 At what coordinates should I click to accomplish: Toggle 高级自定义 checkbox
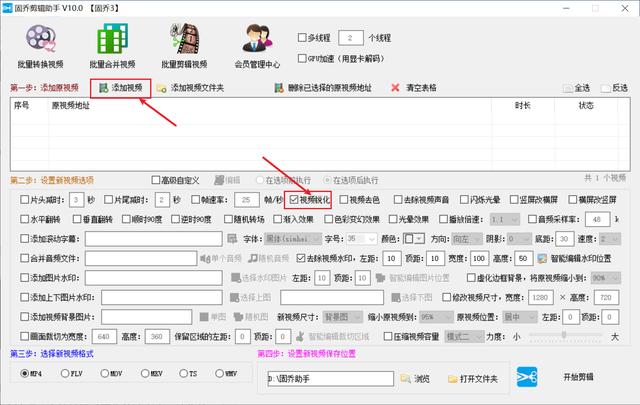(155, 180)
